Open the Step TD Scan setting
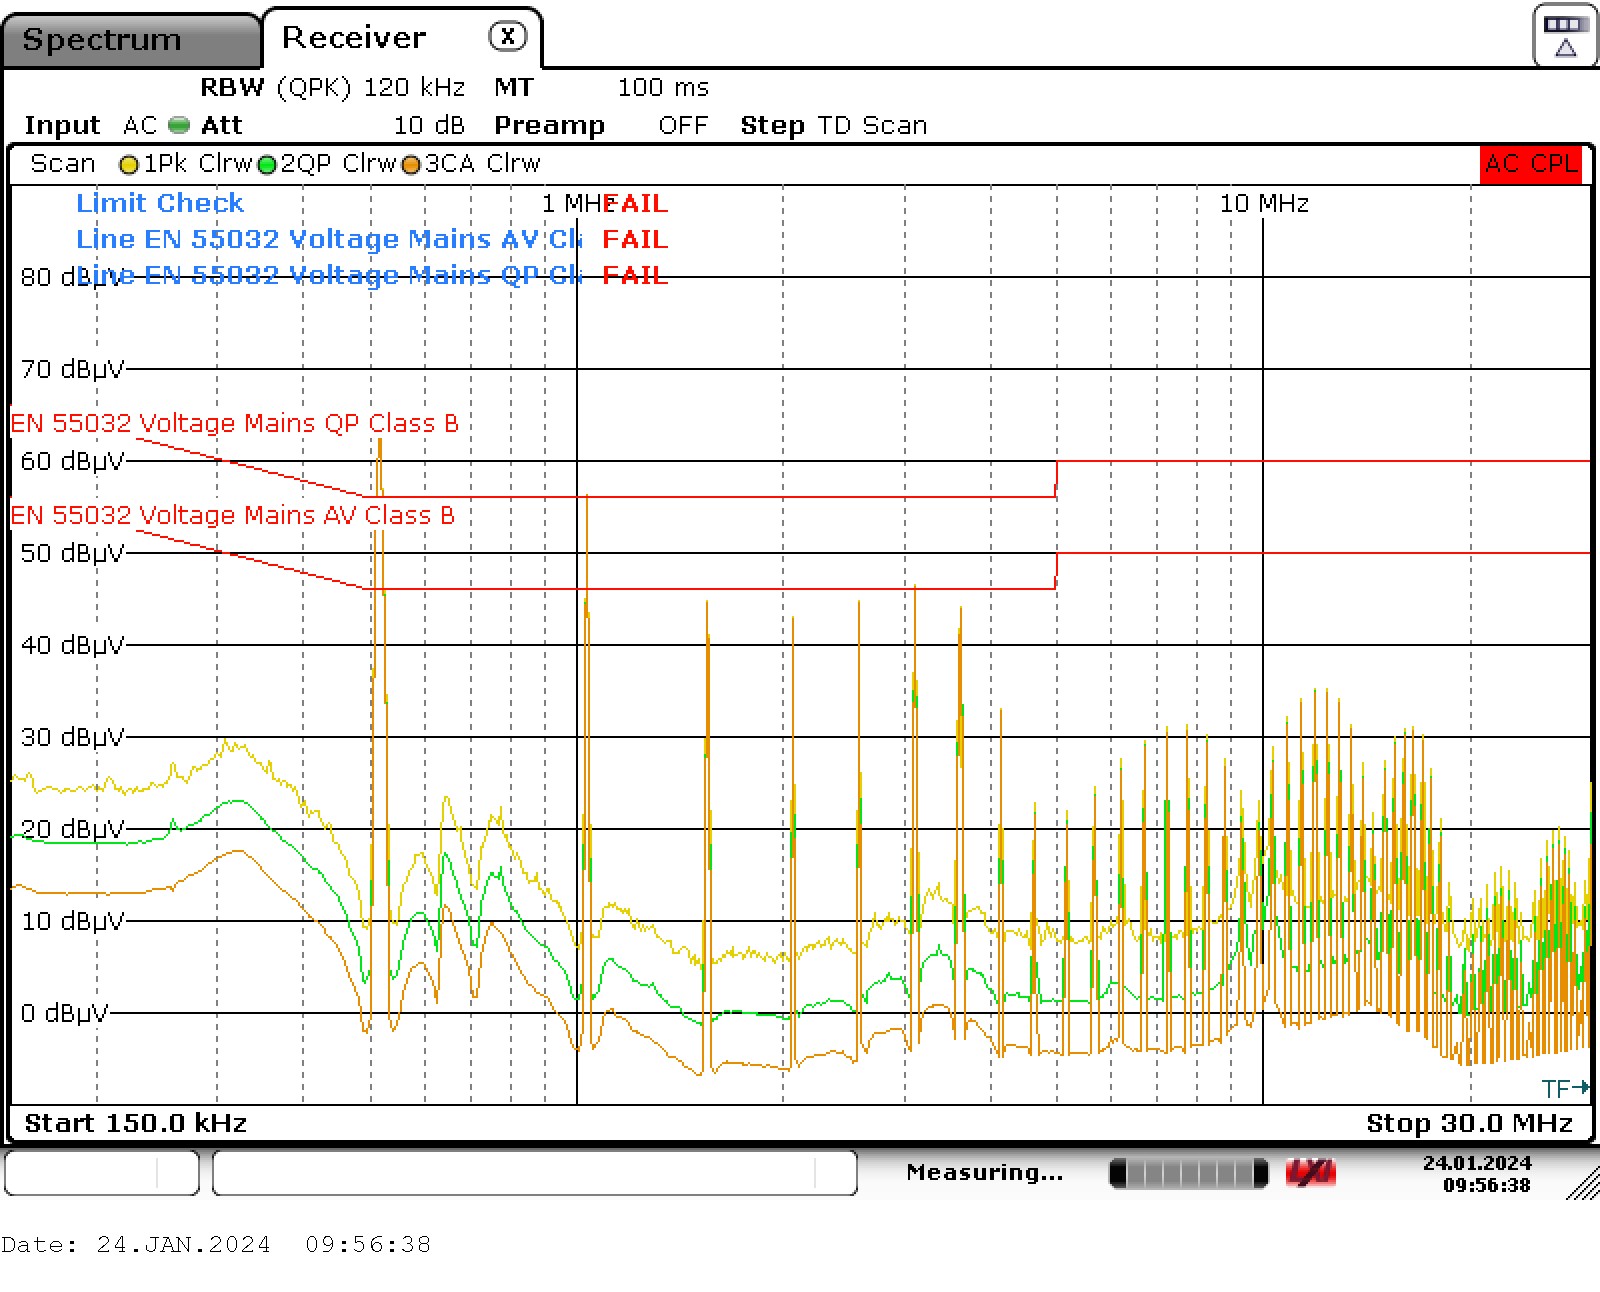The height and width of the screenshot is (1292, 1600). [x=833, y=126]
